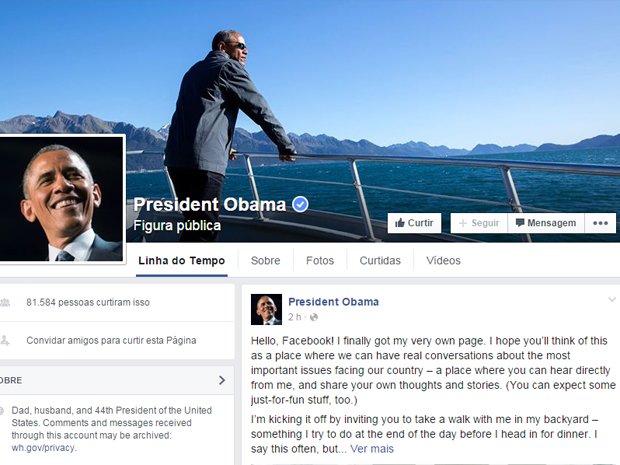Click the people icon next to likes count
The image size is (620, 465).
(x=5, y=302)
